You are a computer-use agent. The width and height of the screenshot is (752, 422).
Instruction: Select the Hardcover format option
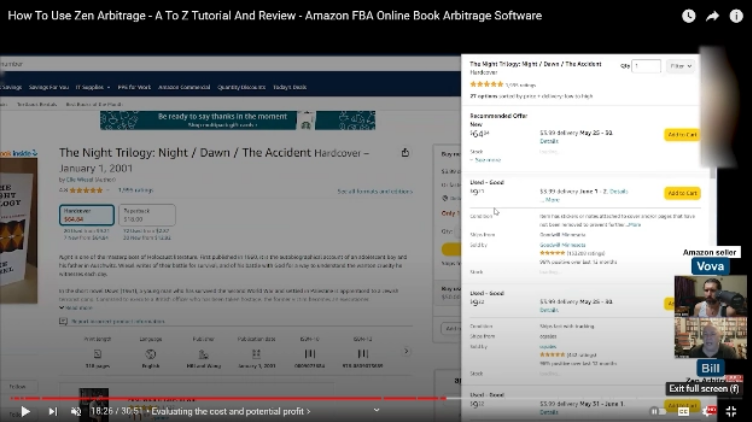click(87, 214)
